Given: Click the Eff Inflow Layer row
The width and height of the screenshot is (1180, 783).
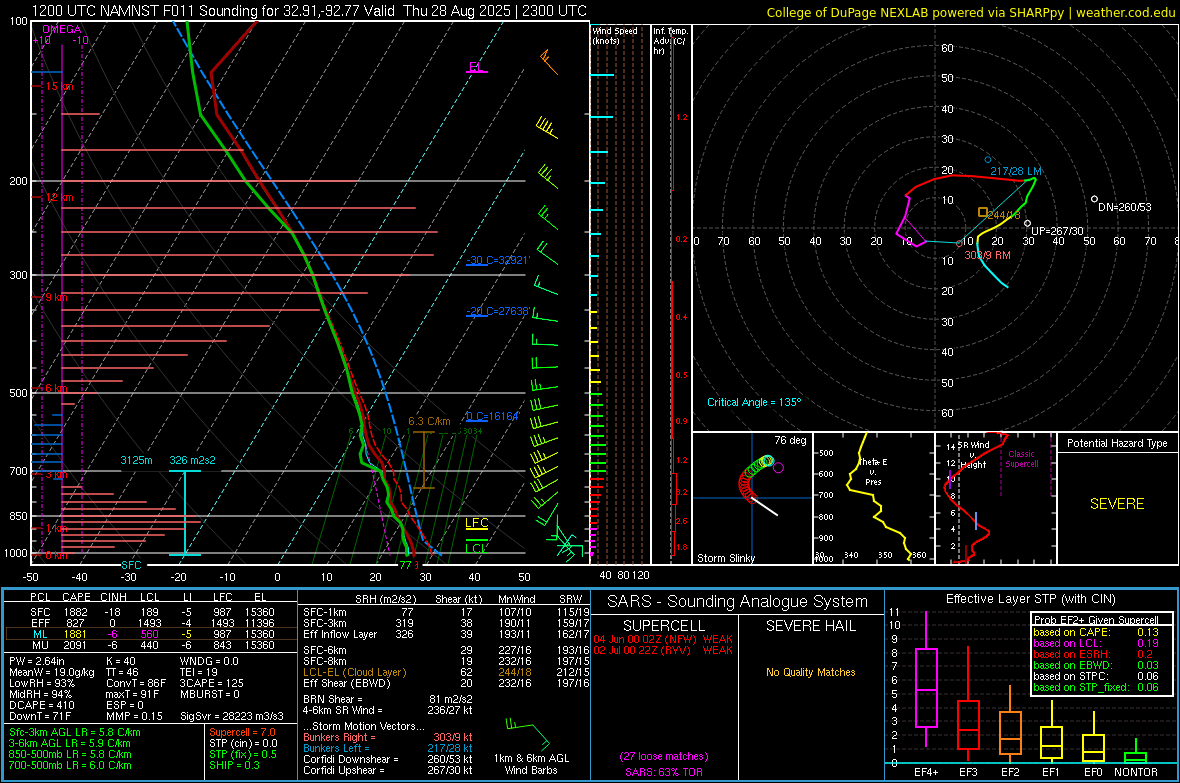Looking at the screenshot, I should [446, 634].
